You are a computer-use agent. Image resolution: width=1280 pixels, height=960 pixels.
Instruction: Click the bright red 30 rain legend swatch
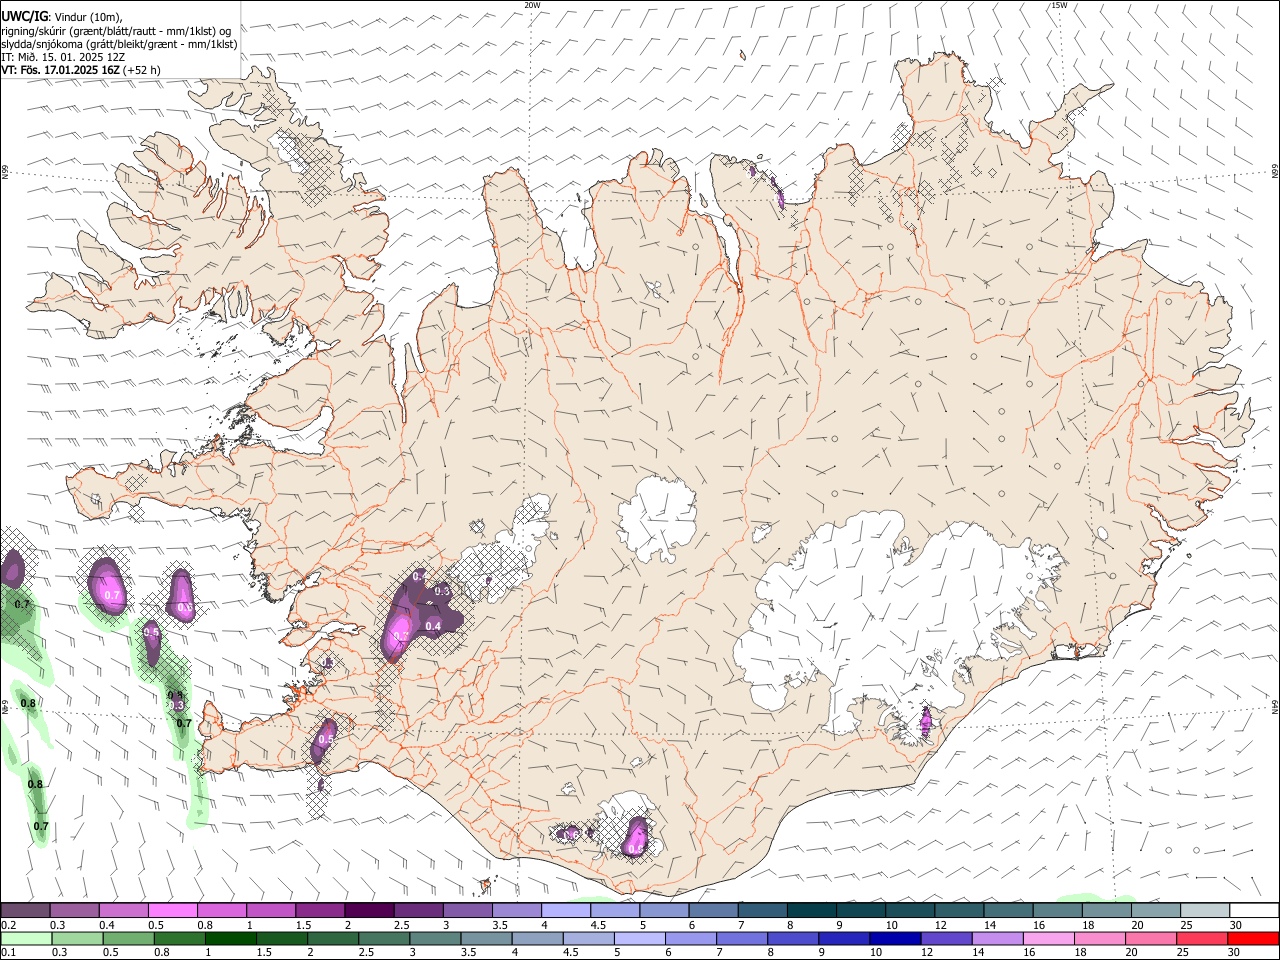1254,938
